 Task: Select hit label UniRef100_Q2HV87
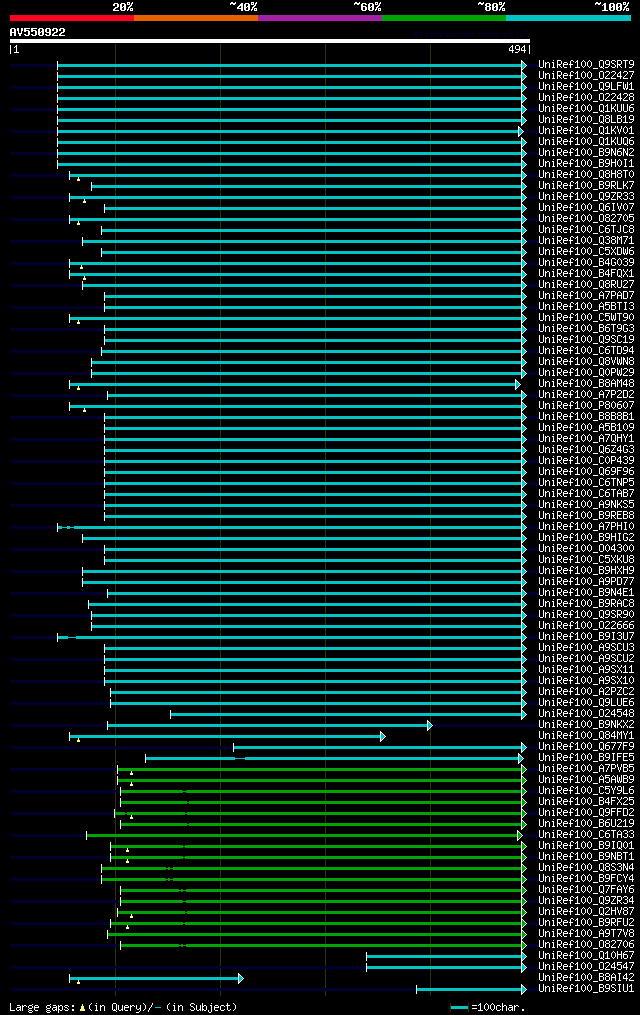click(586, 912)
